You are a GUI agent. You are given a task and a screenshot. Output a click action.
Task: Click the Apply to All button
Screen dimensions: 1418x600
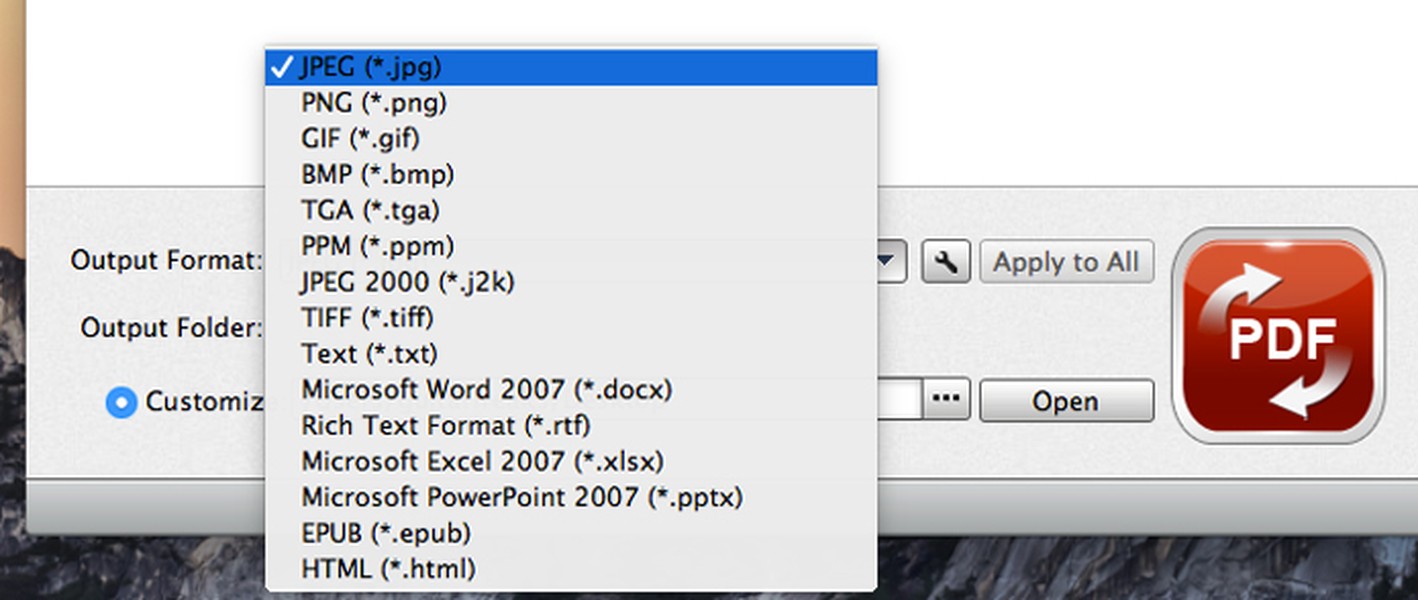[1066, 261]
